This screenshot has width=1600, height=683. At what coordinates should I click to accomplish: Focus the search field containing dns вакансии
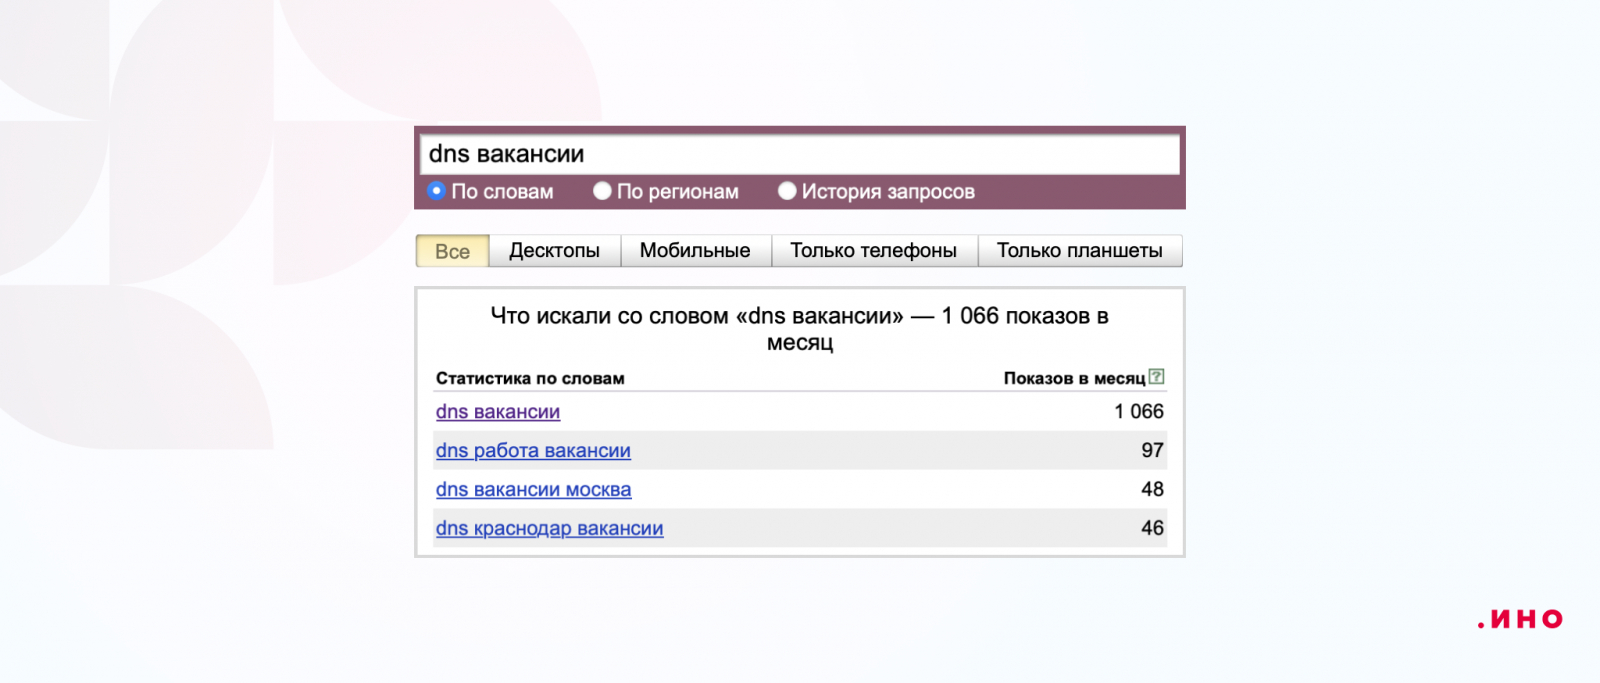tap(799, 154)
